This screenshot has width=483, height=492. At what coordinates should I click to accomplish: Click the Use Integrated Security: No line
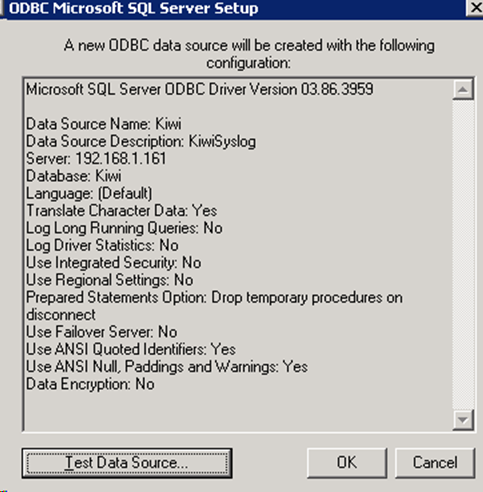tap(114, 263)
